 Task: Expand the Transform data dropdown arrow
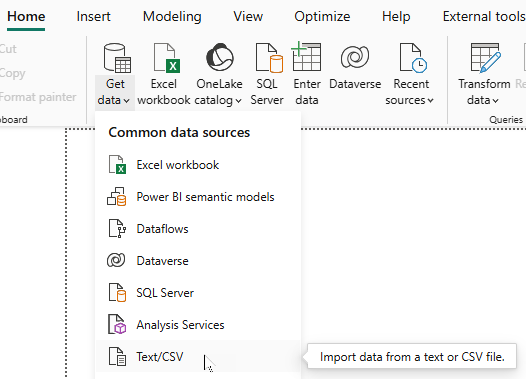(495, 101)
